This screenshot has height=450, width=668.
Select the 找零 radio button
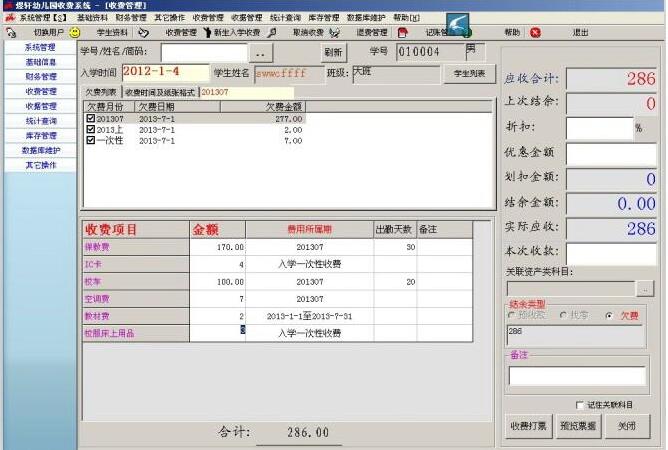pyautogui.click(x=563, y=315)
